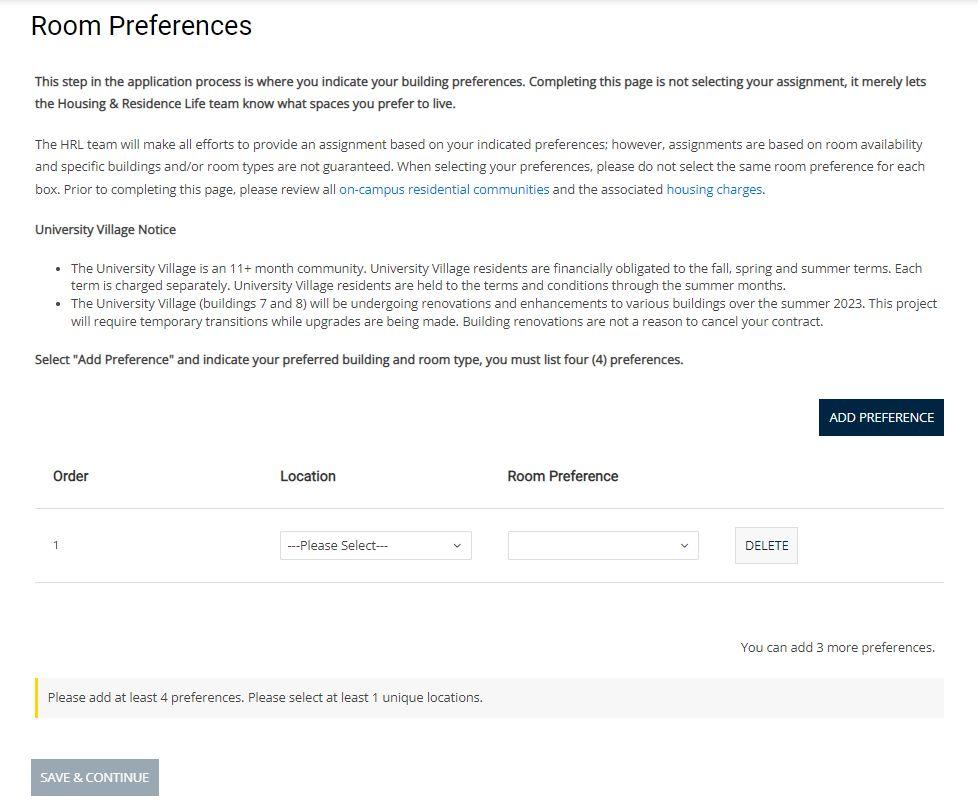Viewport: 978px width, 812px height.
Task: Click the Order column header
Action: coord(71,476)
